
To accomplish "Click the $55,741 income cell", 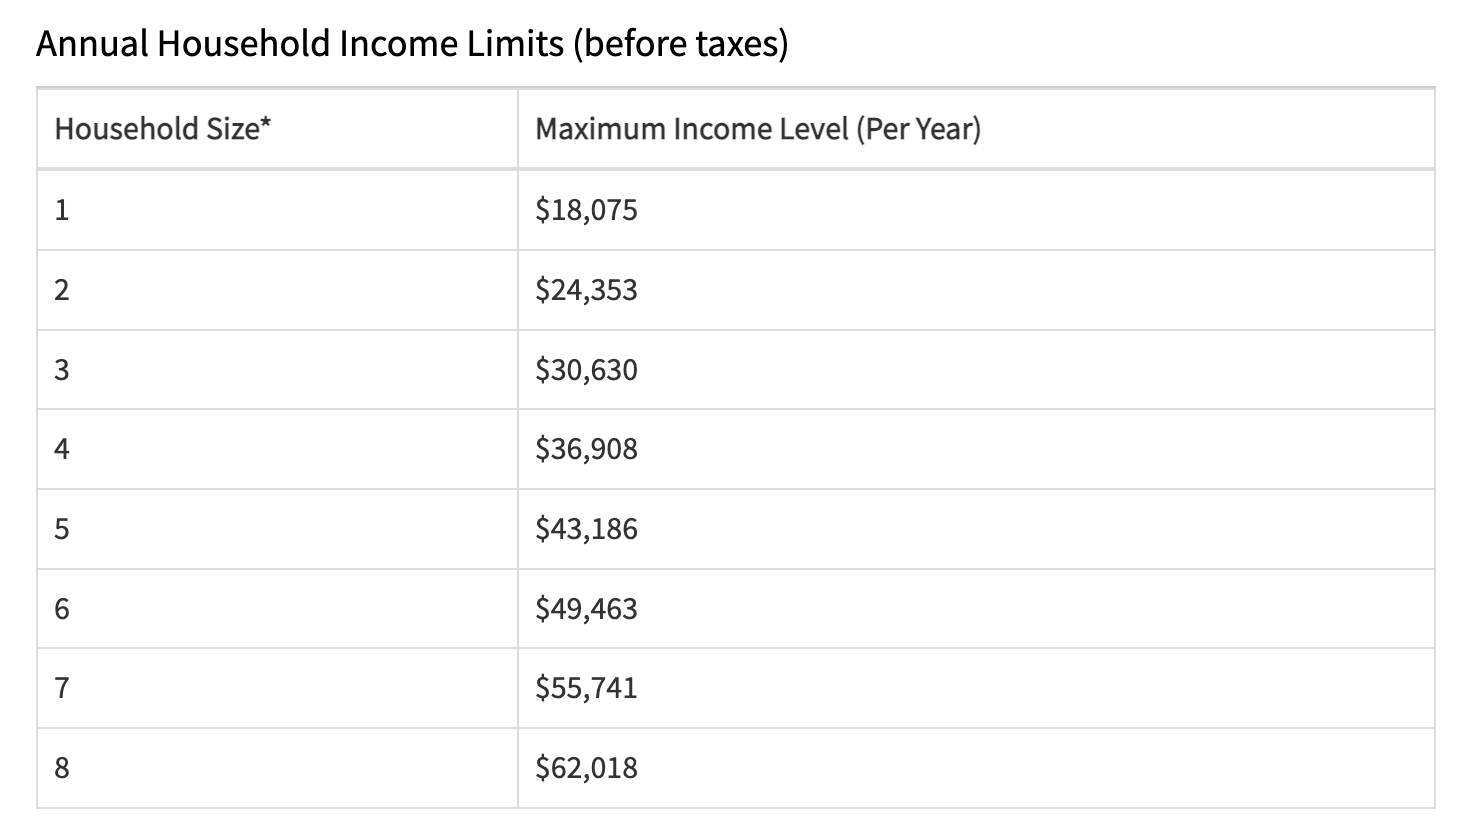I will [x=976, y=688].
